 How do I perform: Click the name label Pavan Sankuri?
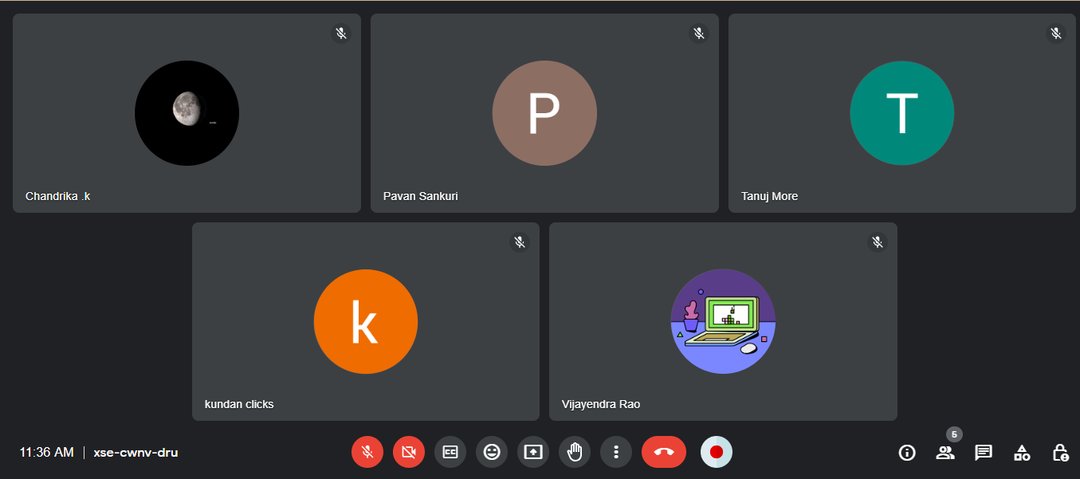[x=420, y=196]
